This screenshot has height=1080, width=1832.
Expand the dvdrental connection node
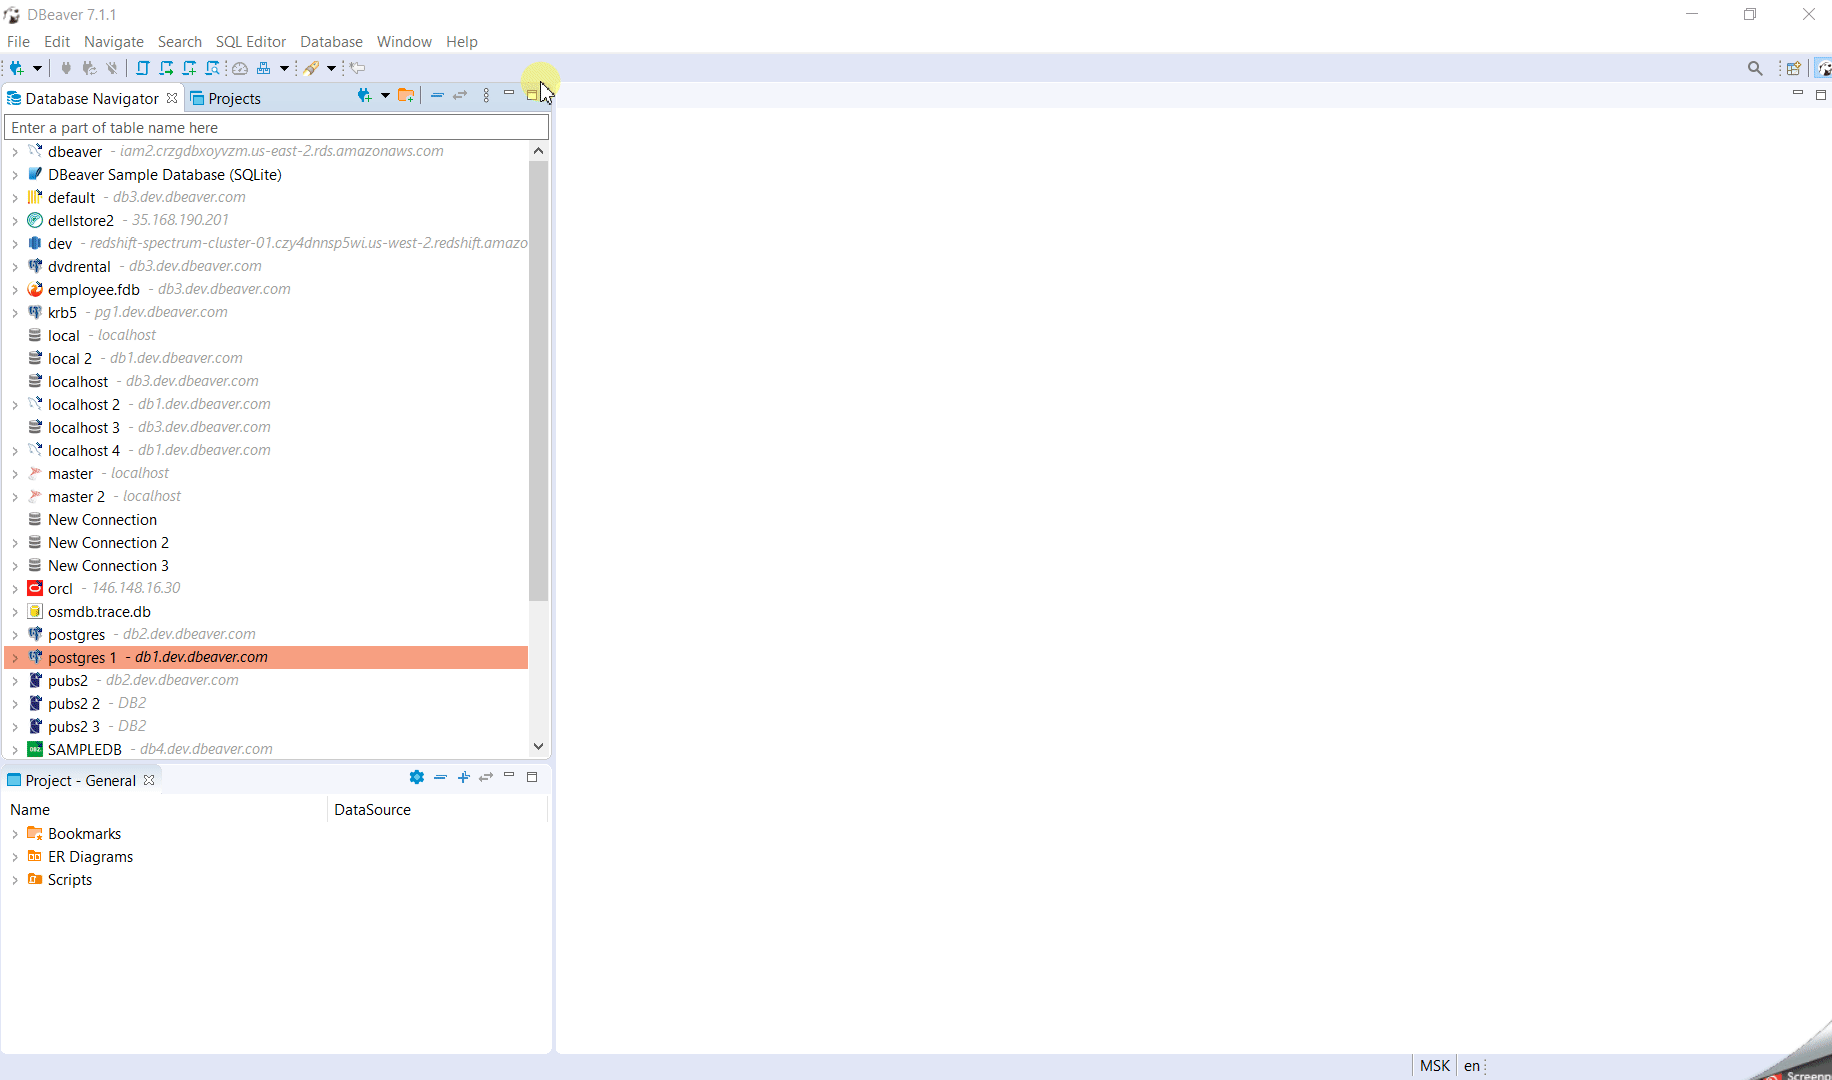15,266
